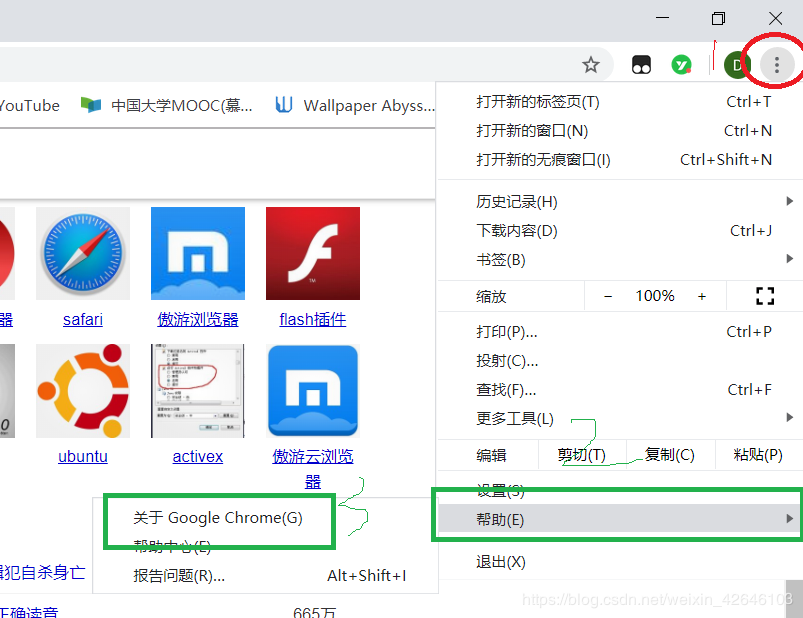Screen dimensions: 803x618
Task: Open the Wallpaper Abyss bookmark
Action: click(355, 105)
